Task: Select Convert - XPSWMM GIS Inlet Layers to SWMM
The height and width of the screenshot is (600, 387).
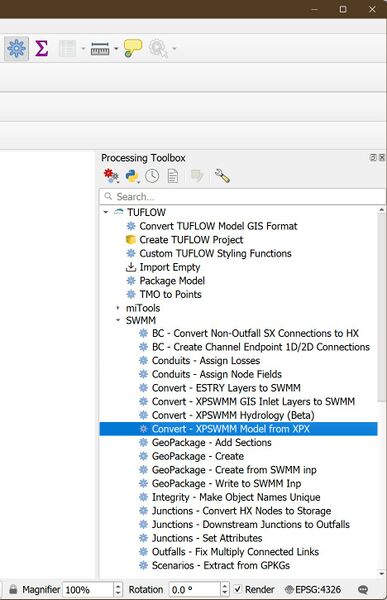Action: click(x=253, y=401)
